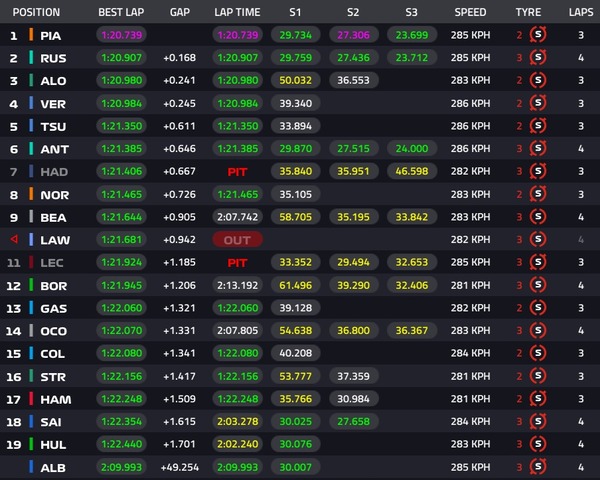Click driver name RUS in second position

[x=53, y=58]
